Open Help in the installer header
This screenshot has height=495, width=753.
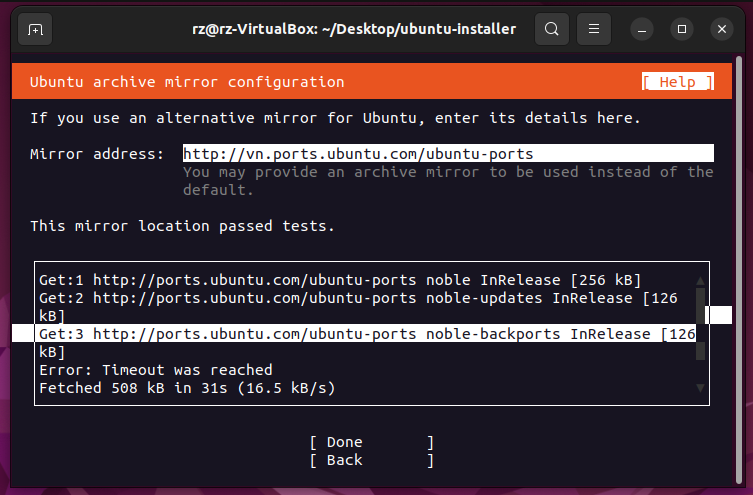(x=677, y=82)
